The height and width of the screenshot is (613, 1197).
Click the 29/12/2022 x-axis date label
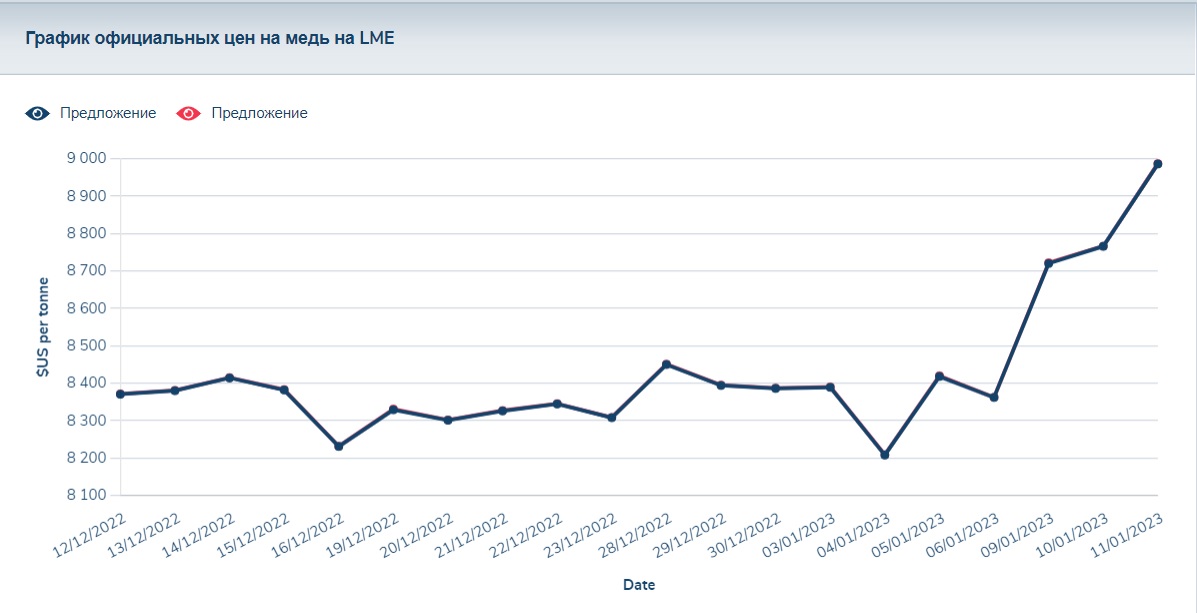click(x=691, y=535)
